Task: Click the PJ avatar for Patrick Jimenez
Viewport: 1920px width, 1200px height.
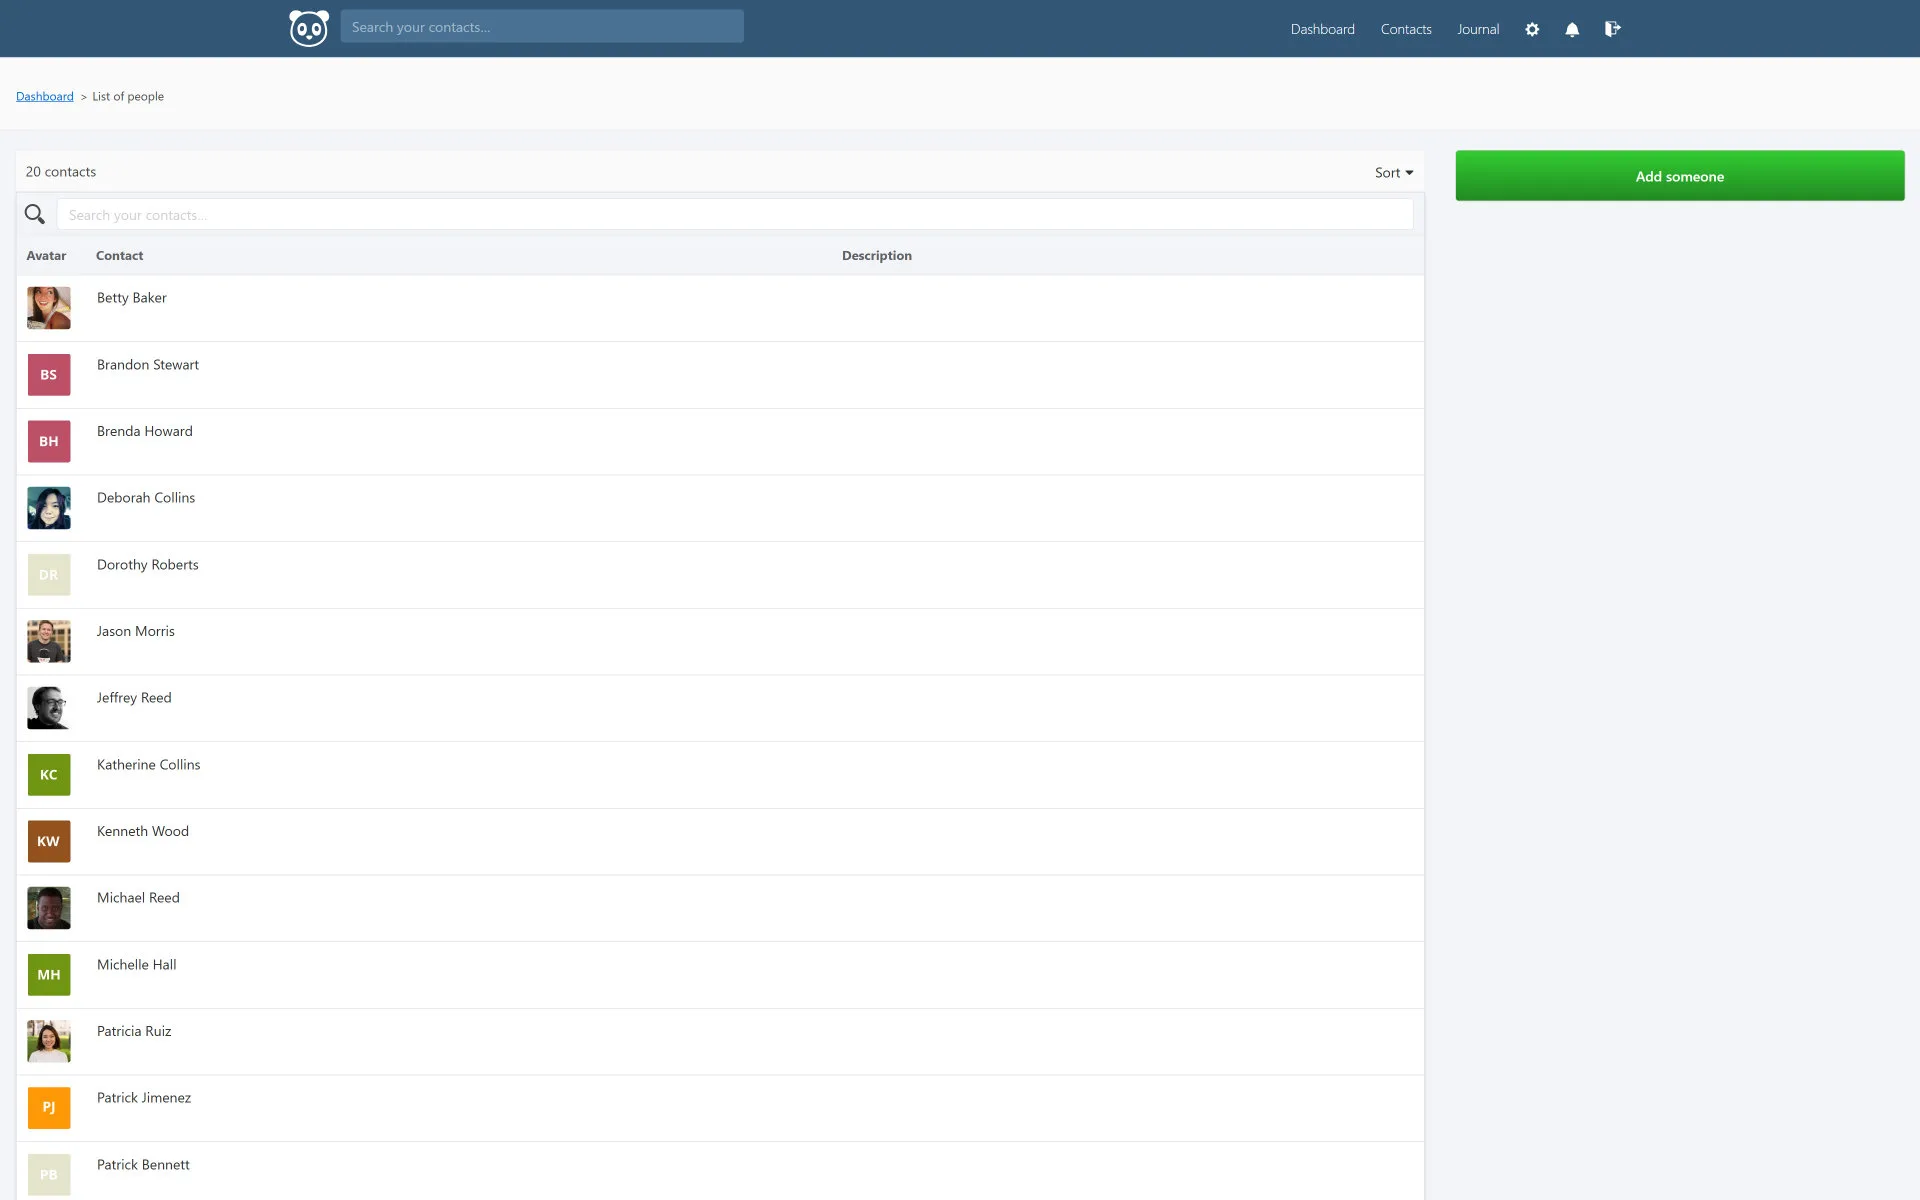Action: (49, 1108)
